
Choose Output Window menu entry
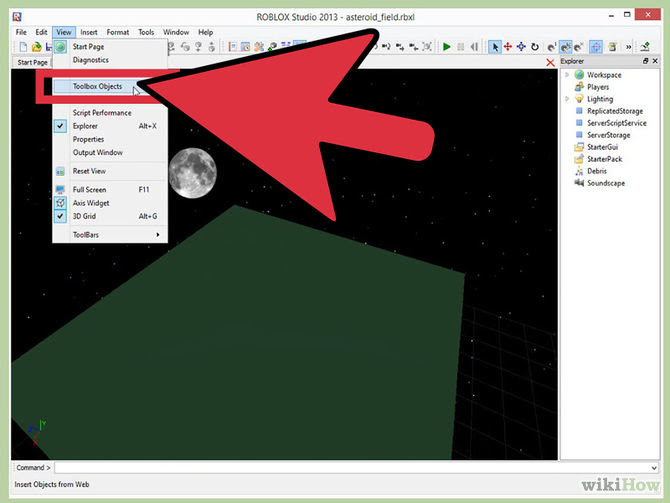[x=110, y=153]
